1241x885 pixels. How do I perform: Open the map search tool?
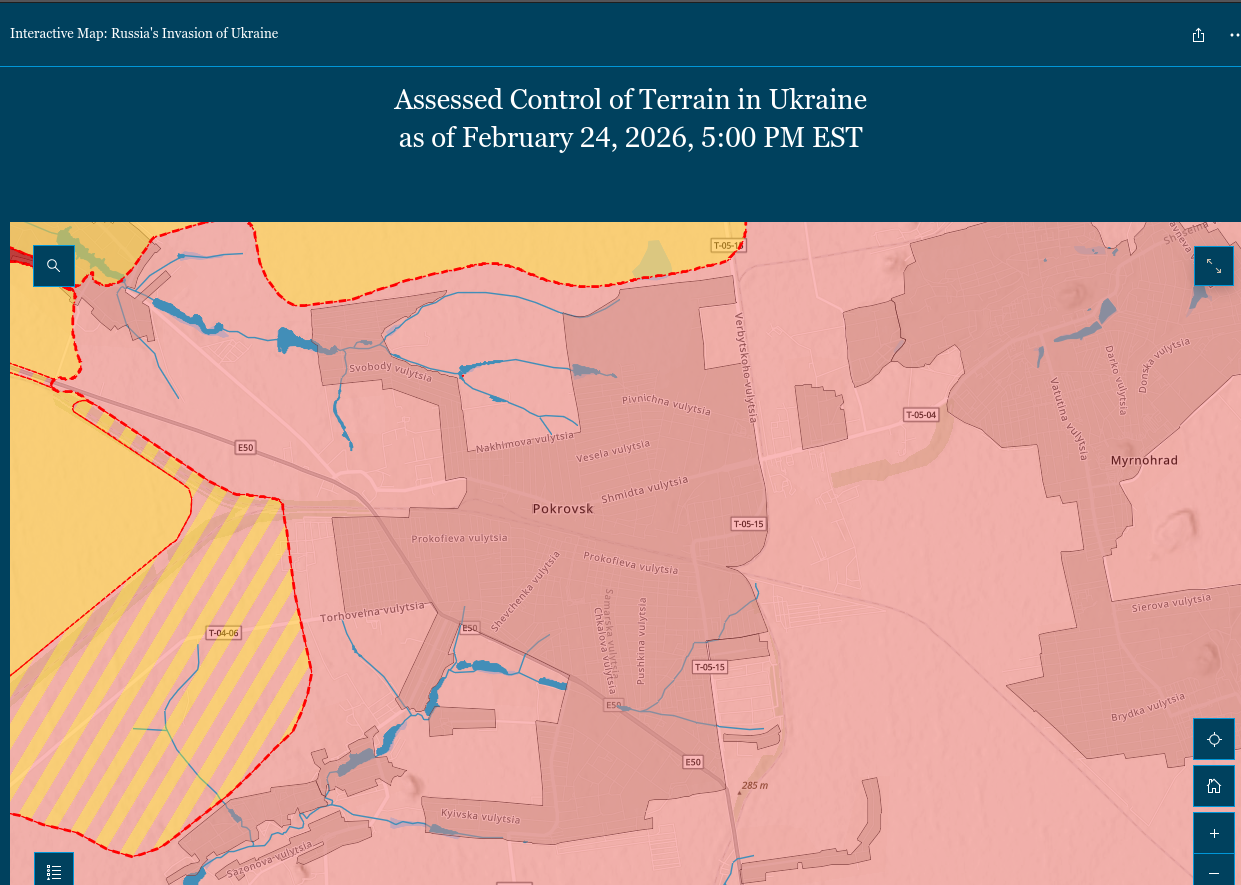click(x=54, y=266)
